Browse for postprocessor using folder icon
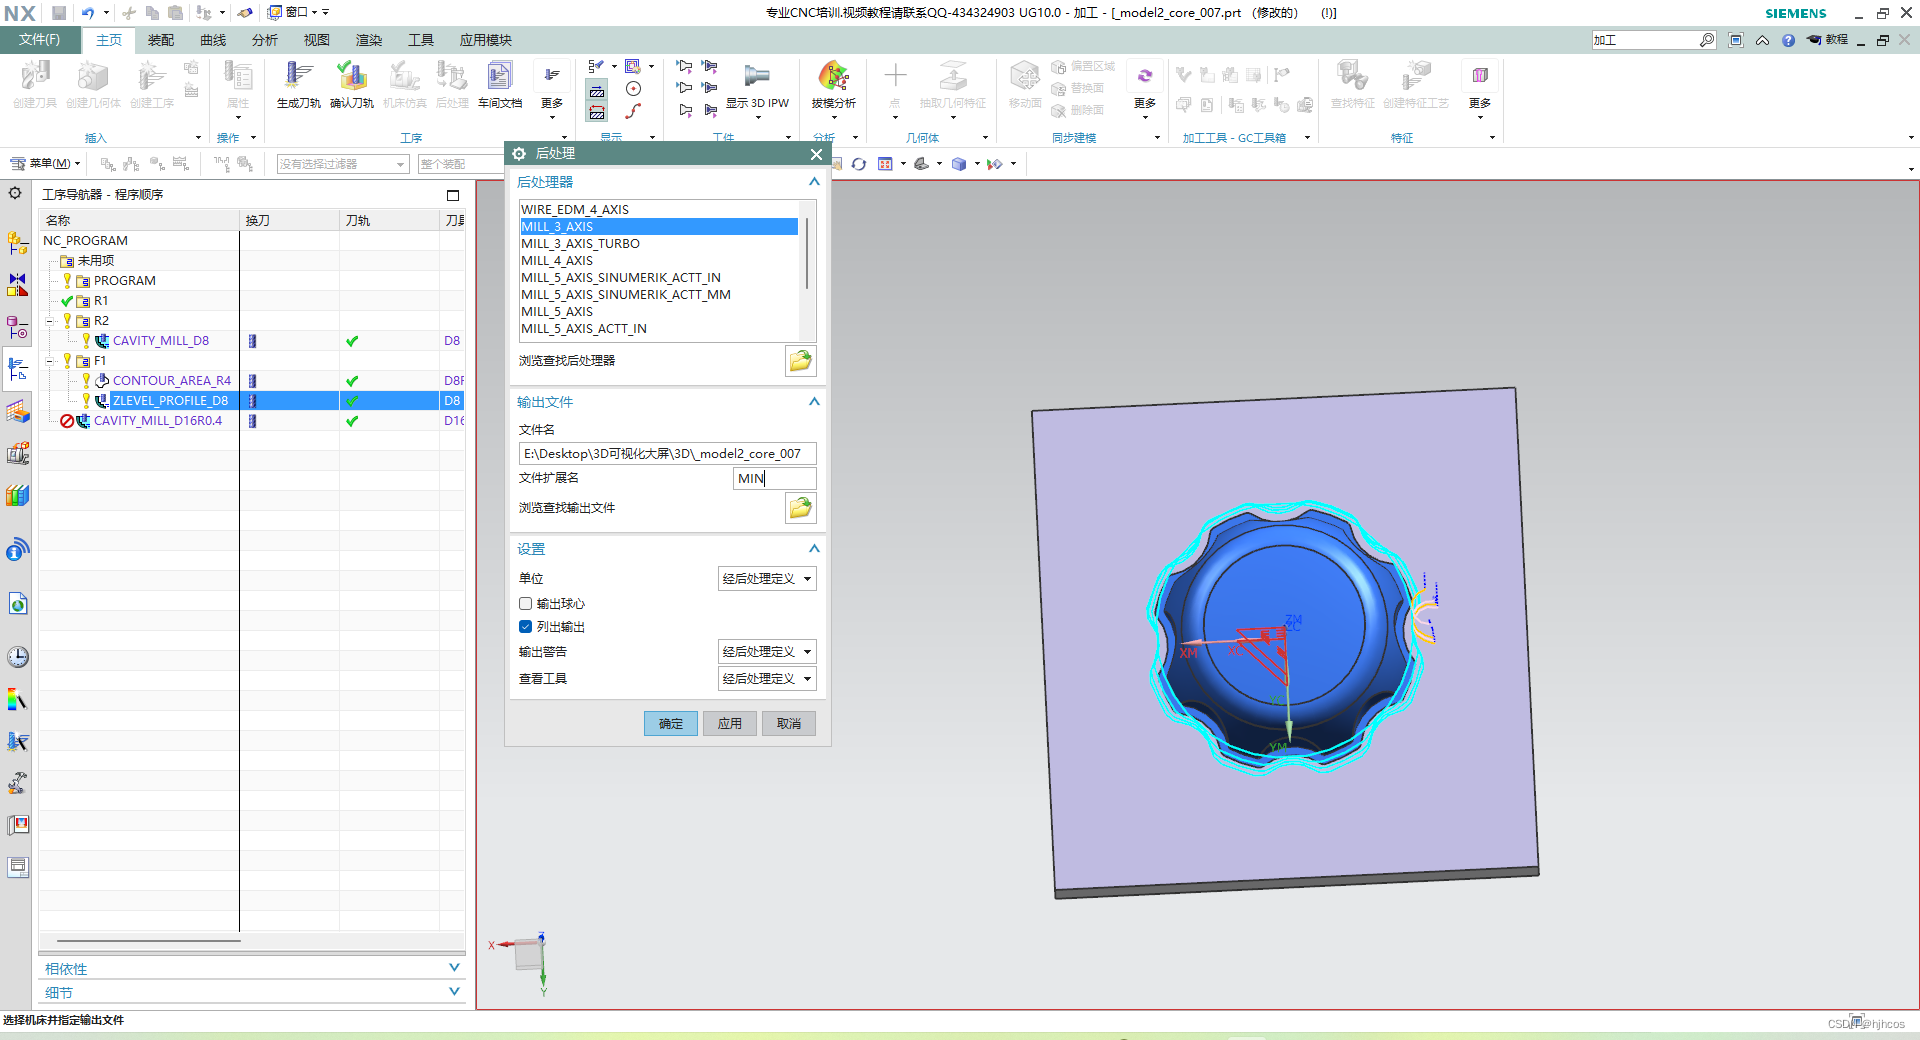This screenshot has height=1040, width=1920. click(800, 361)
